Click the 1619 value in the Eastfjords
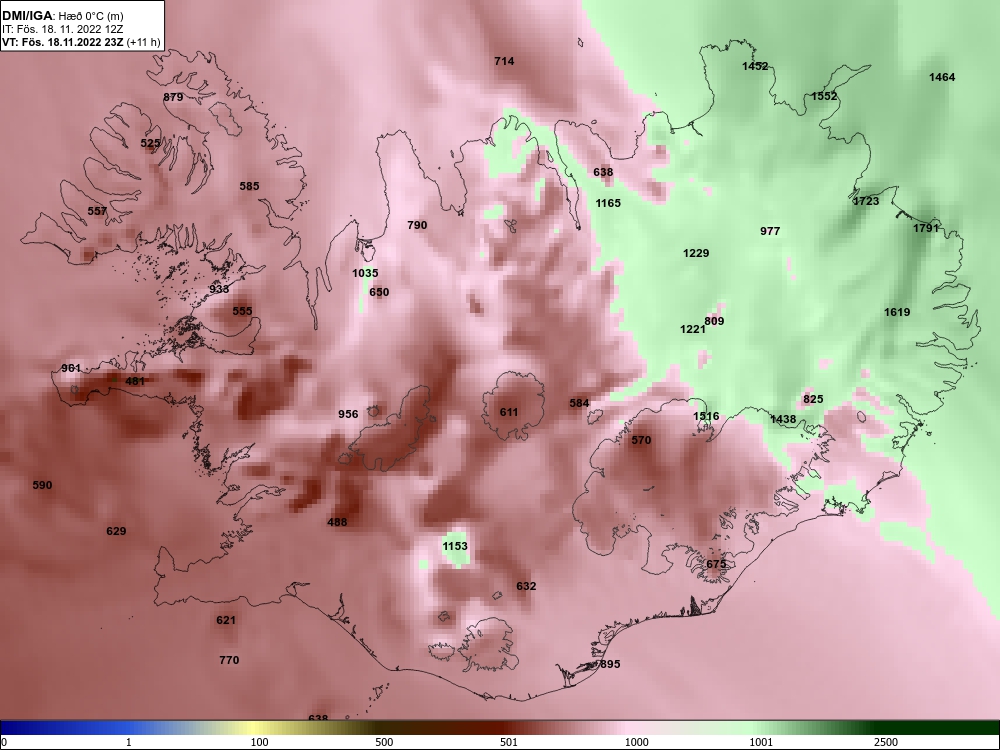The image size is (1000, 750). [897, 312]
